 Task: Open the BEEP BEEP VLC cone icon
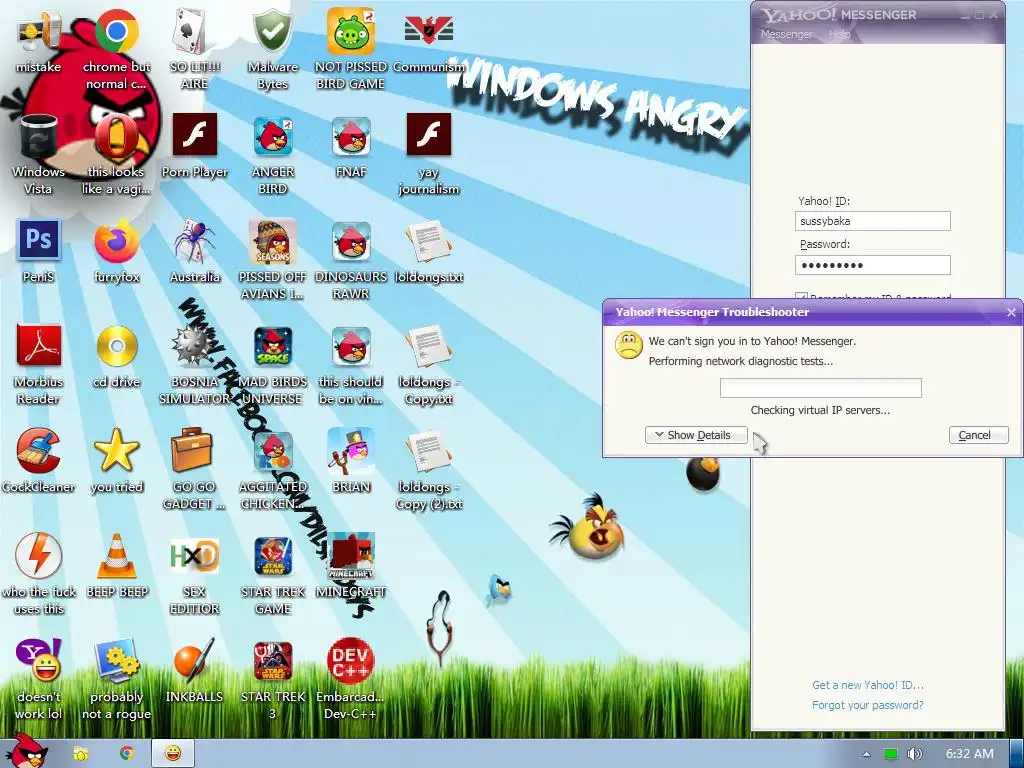116,555
